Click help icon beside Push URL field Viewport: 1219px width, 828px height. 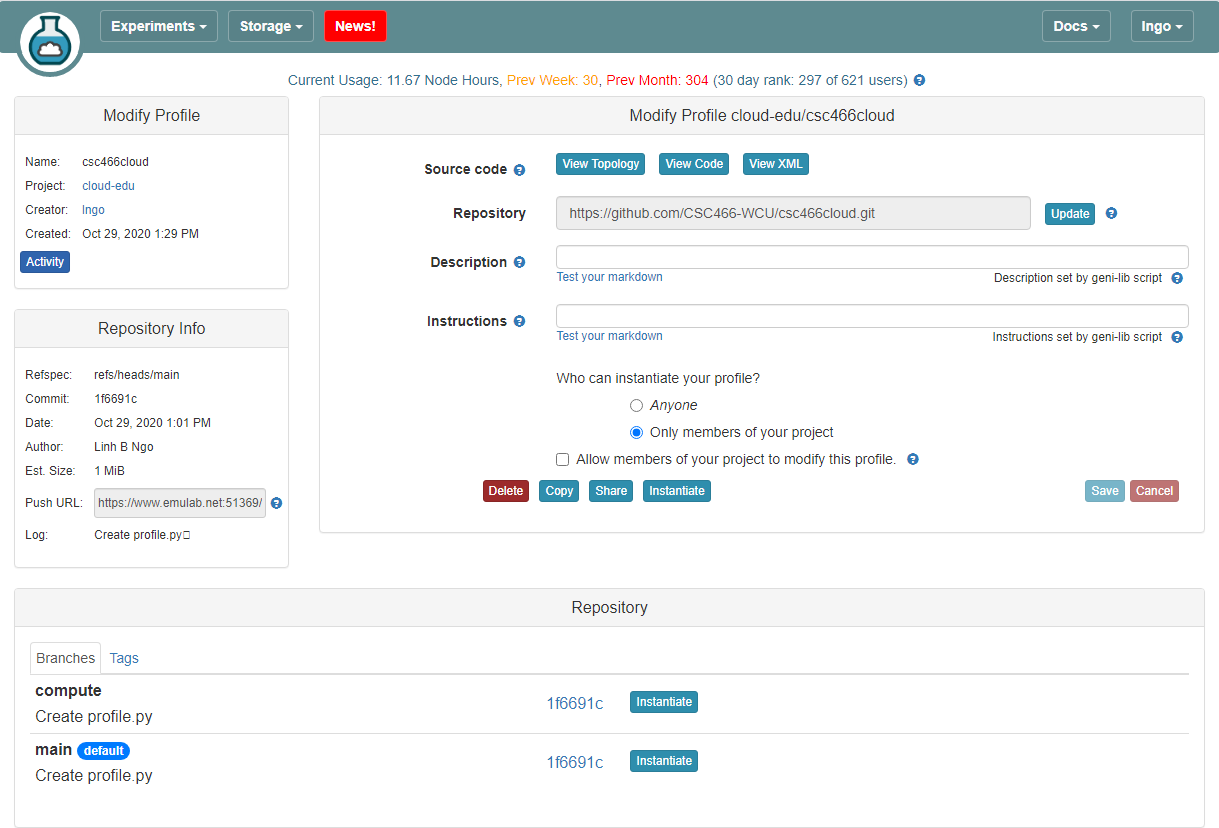click(x=277, y=503)
